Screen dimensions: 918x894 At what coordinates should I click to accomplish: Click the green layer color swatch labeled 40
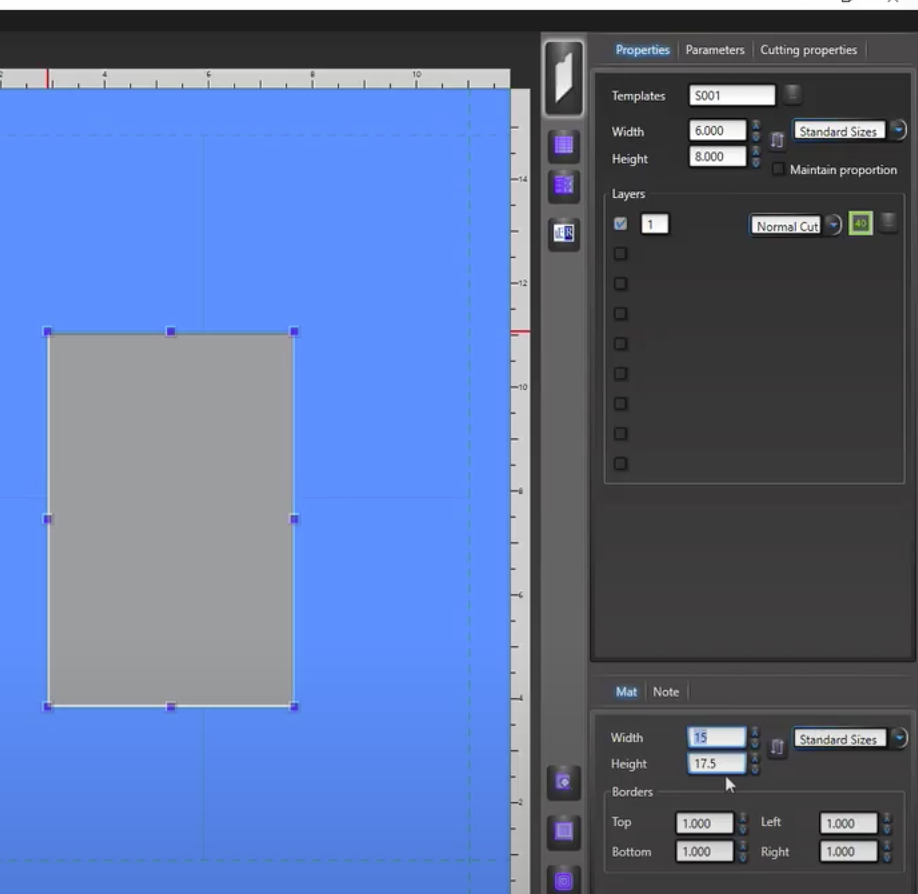[x=860, y=224]
